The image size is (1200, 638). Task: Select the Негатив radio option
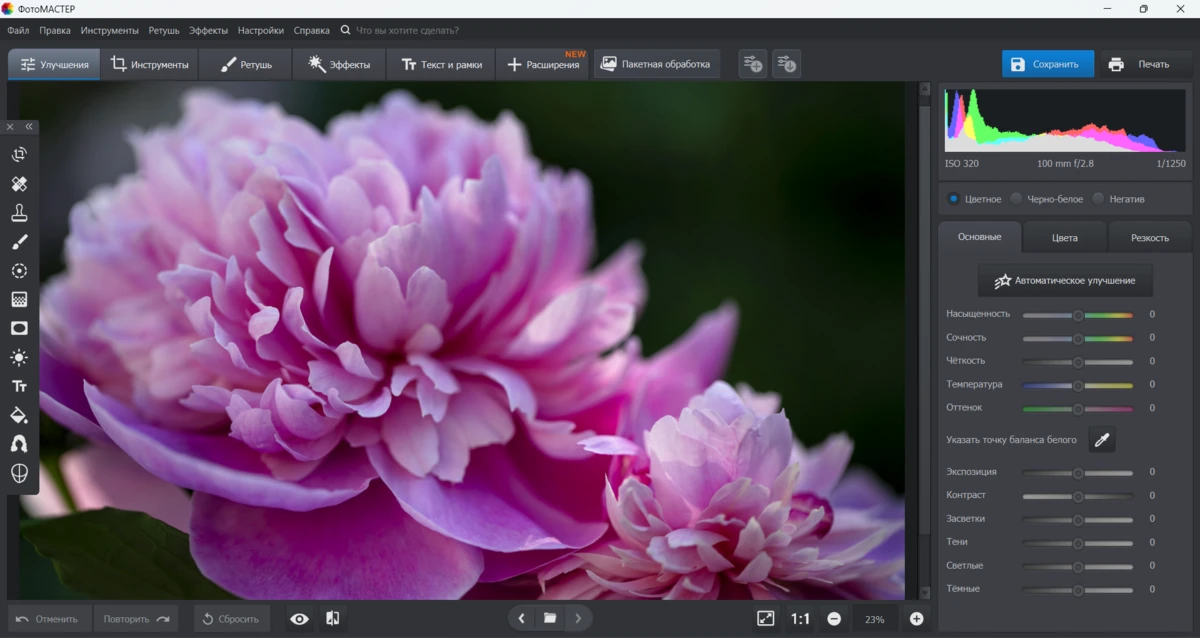(x=1099, y=199)
